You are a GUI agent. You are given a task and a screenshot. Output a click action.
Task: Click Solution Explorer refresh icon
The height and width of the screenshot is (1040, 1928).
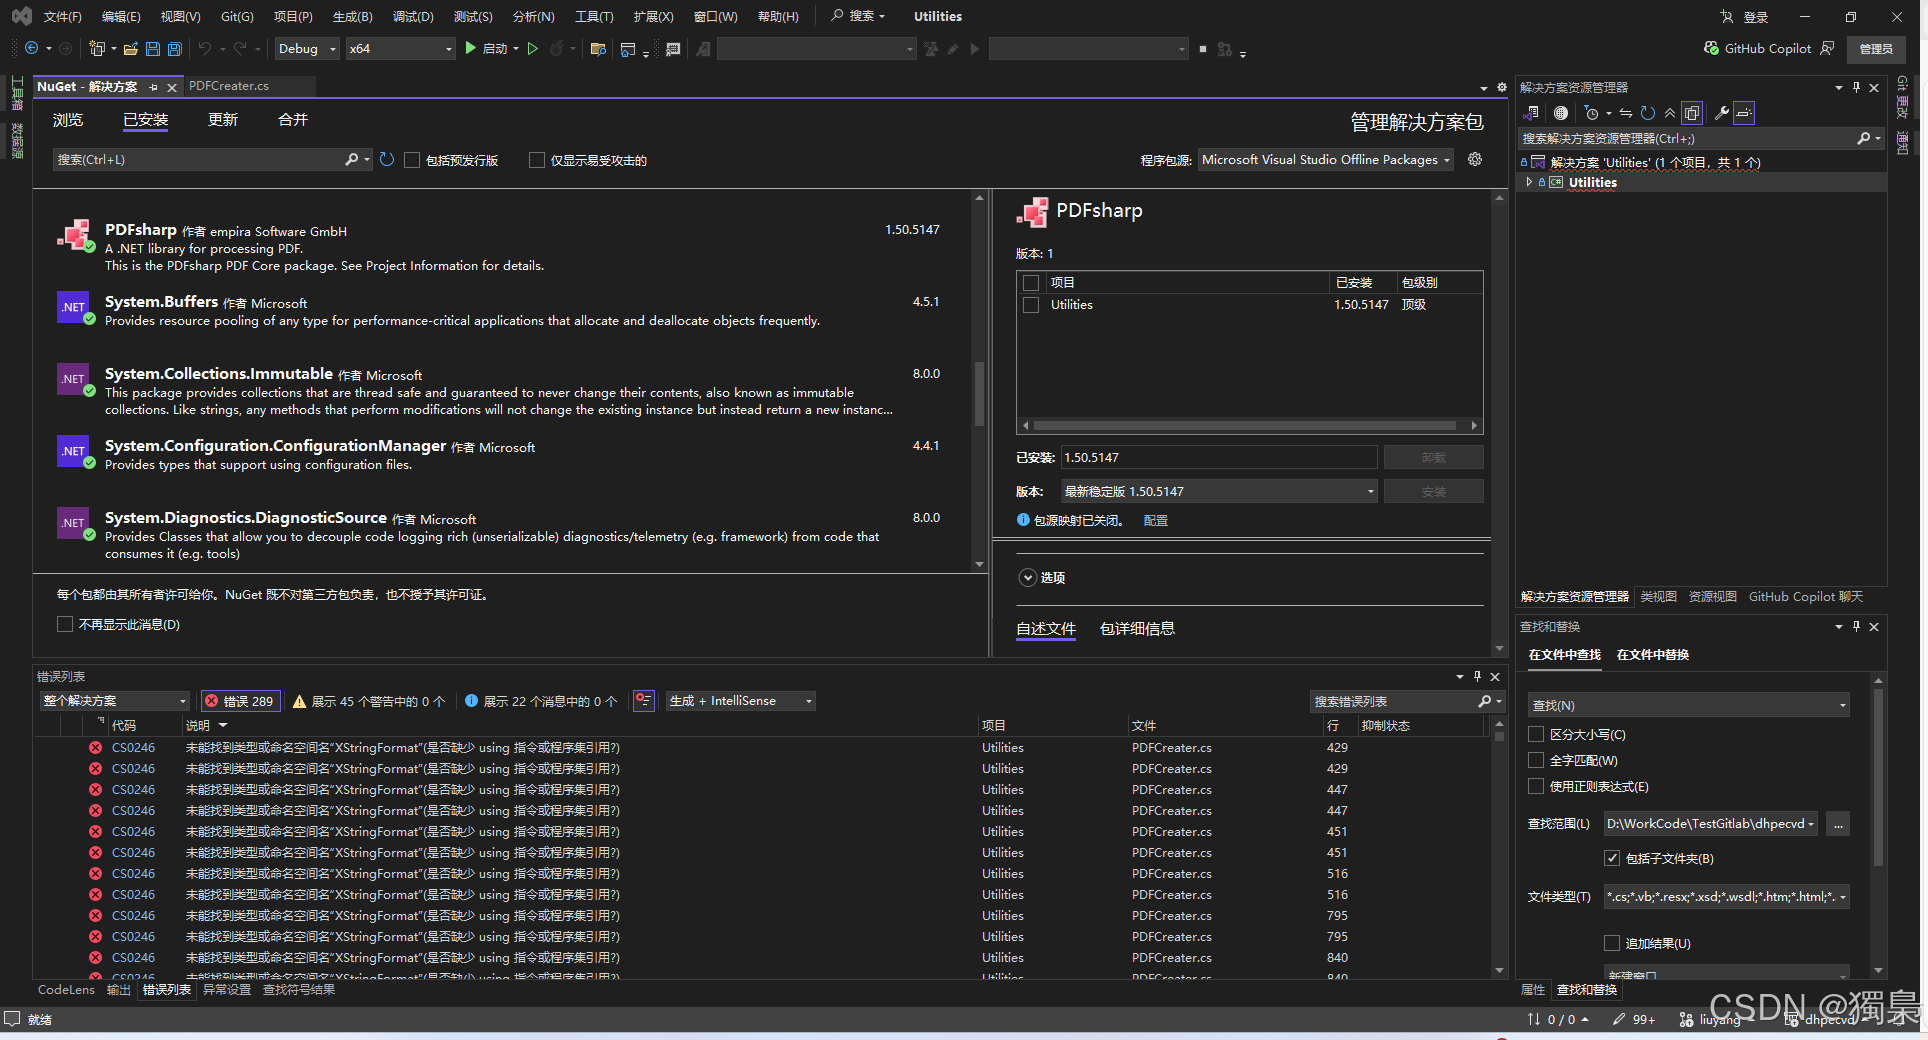[x=1648, y=113]
